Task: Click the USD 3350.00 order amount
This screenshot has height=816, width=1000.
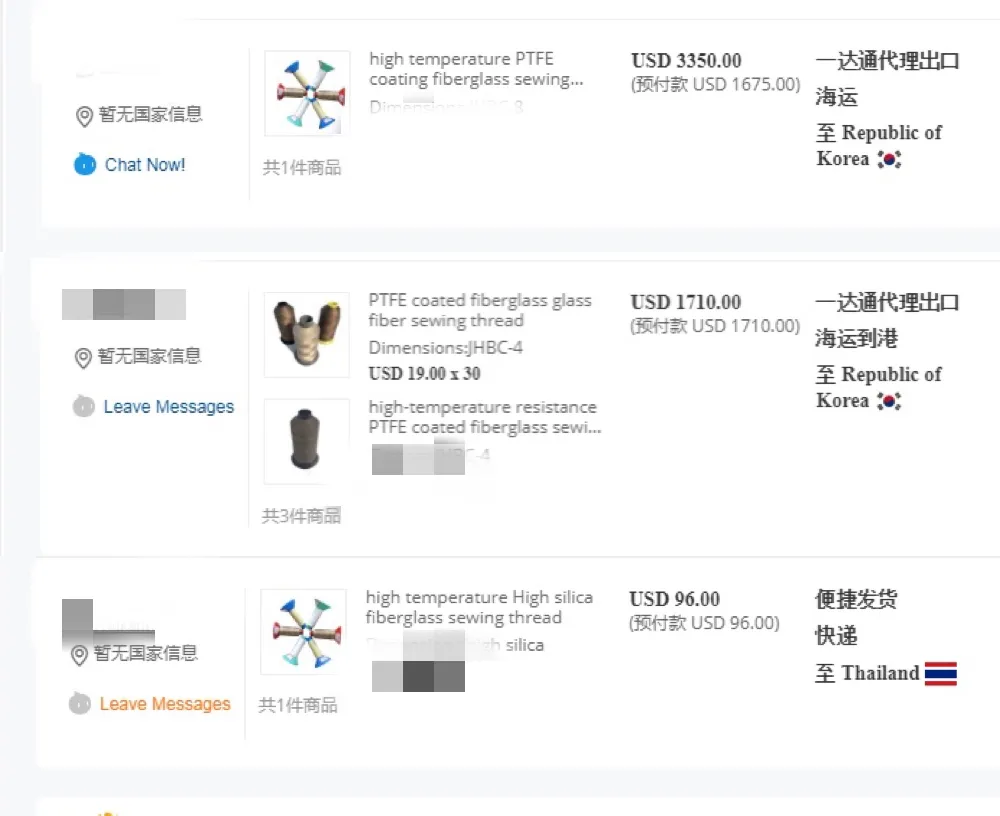Action: tap(686, 61)
